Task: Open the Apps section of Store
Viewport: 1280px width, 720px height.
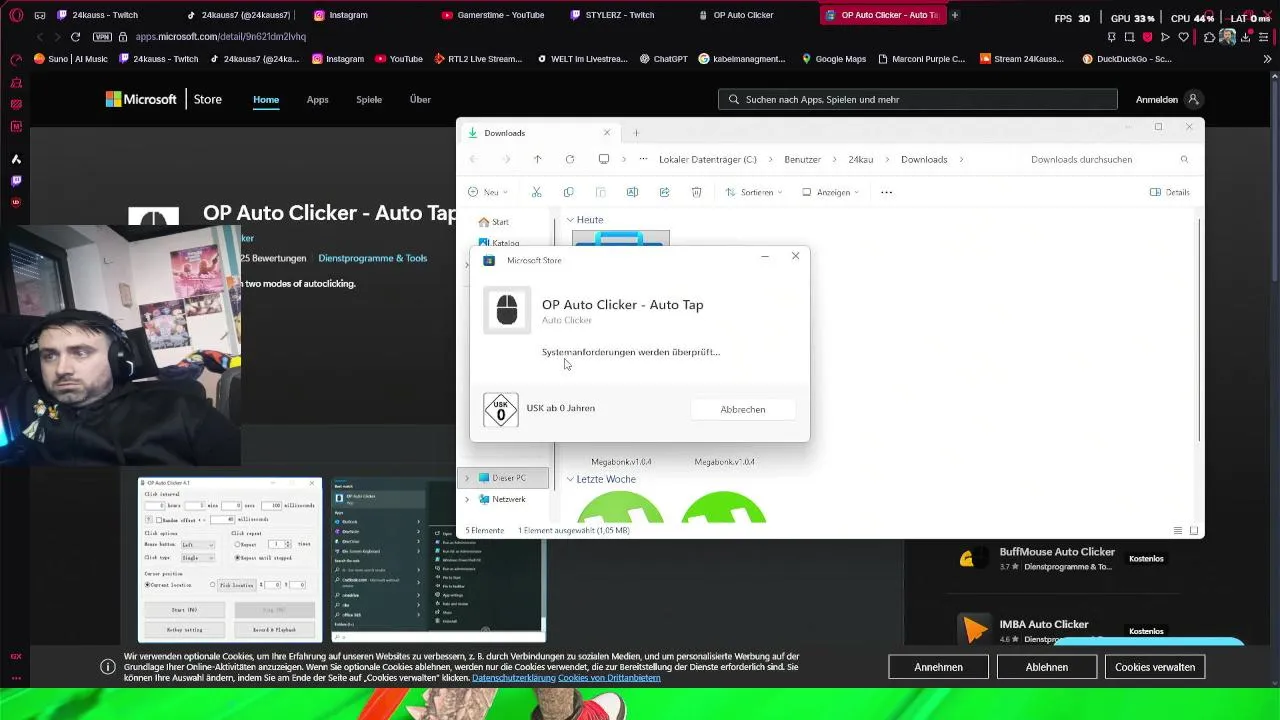Action: click(x=318, y=99)
